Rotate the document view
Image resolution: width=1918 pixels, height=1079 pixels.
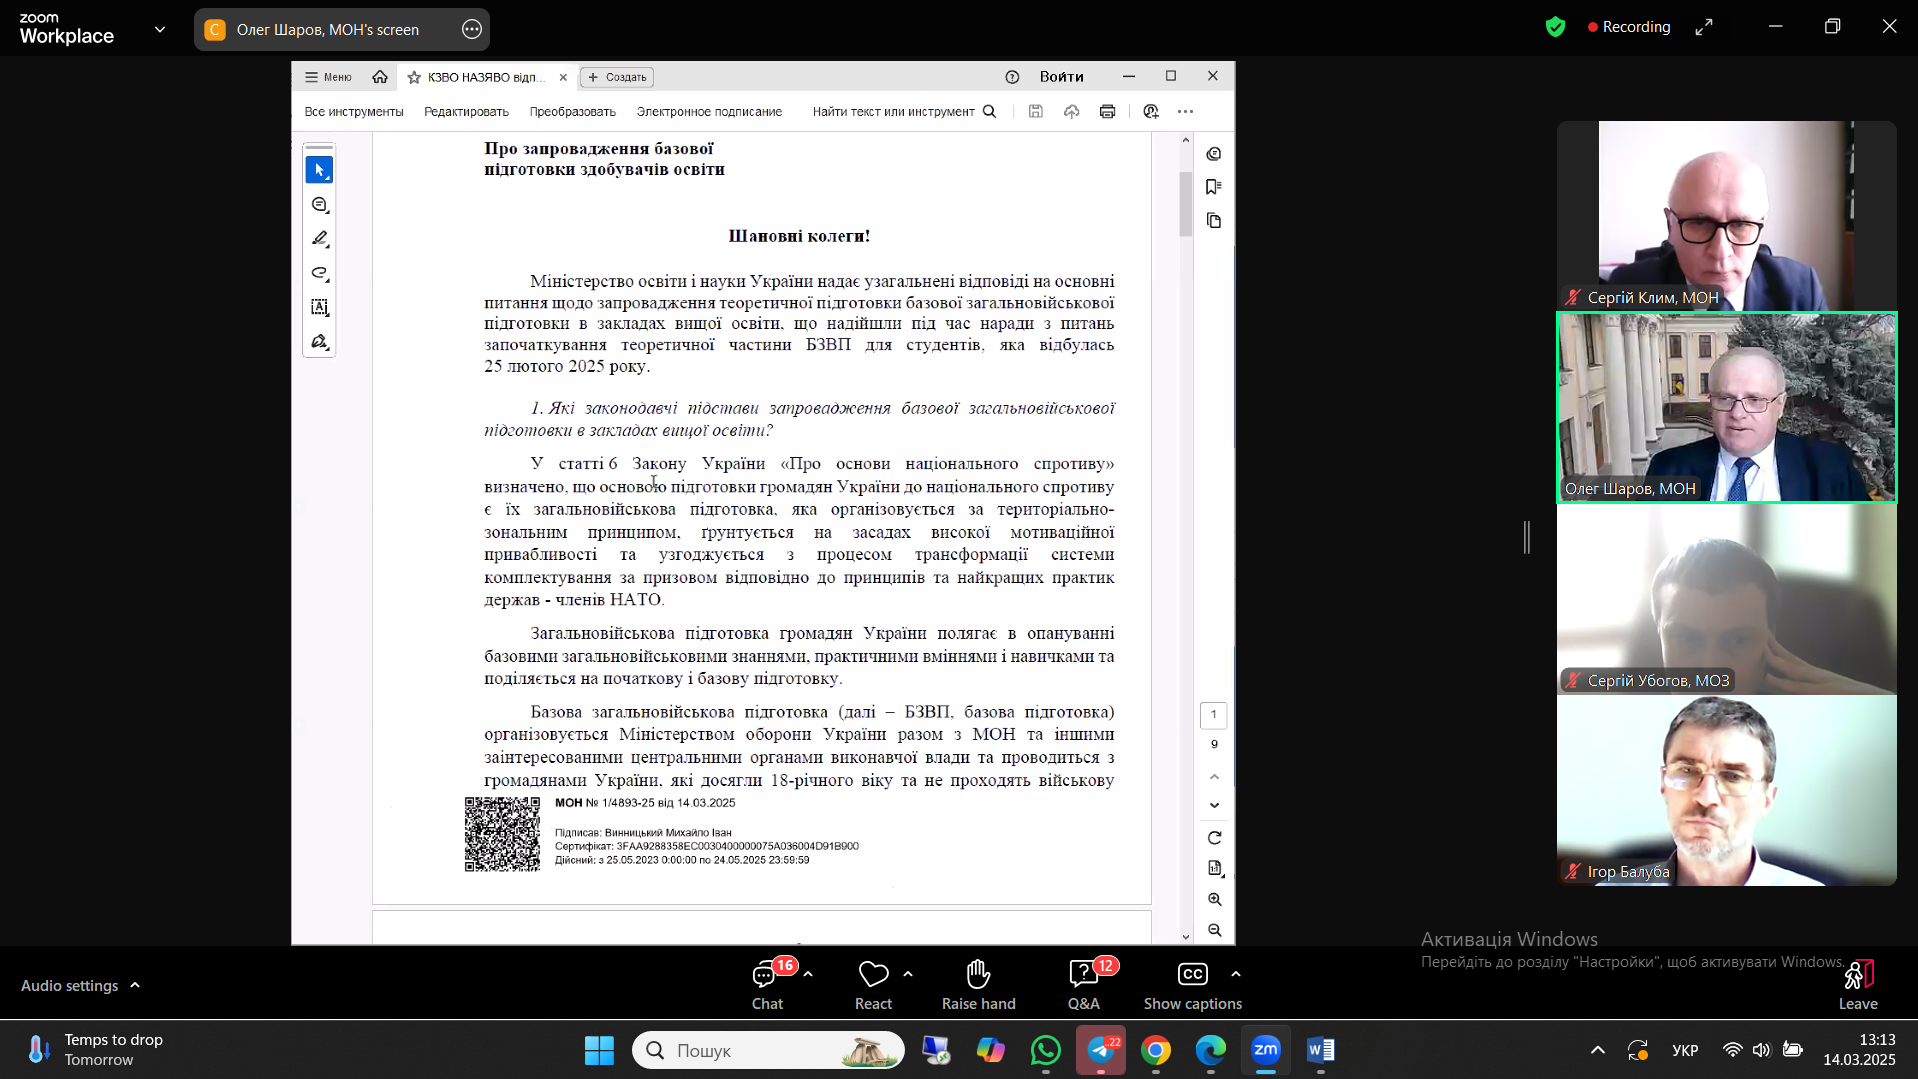[x=1214, y=838]
